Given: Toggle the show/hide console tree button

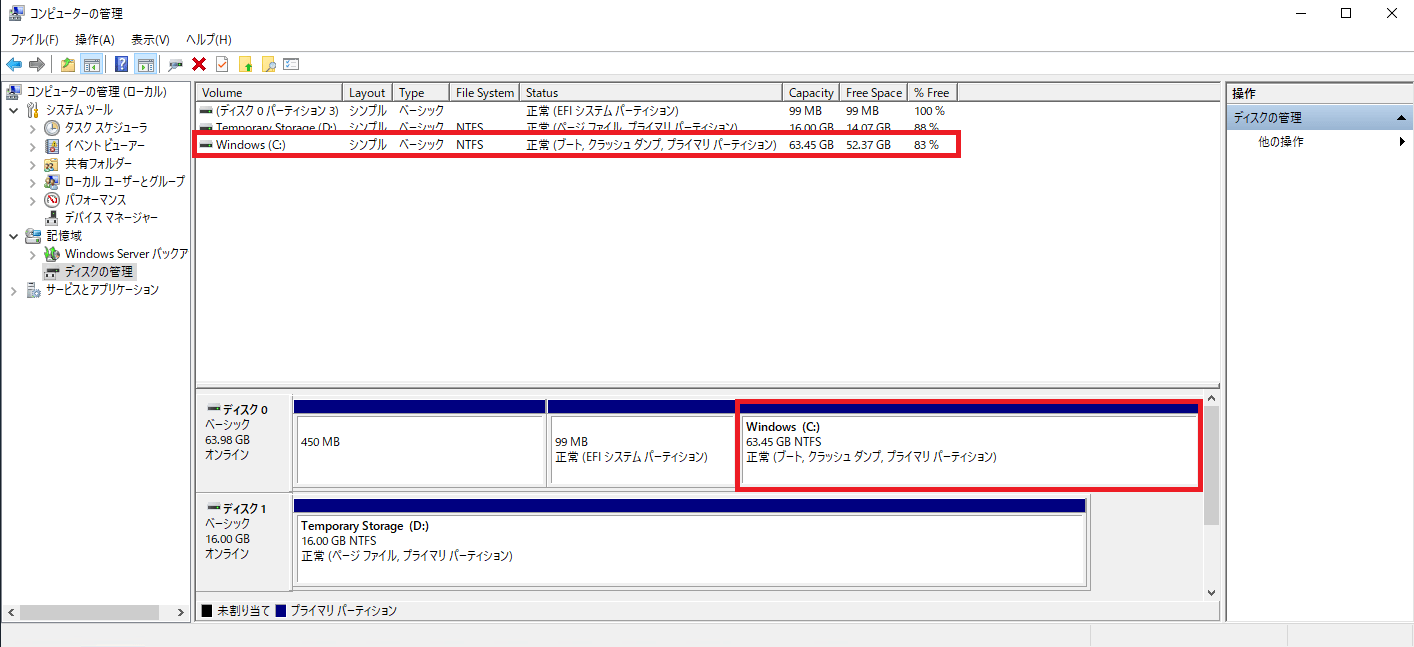Looking at the screenshot, I should click(91, 64).
